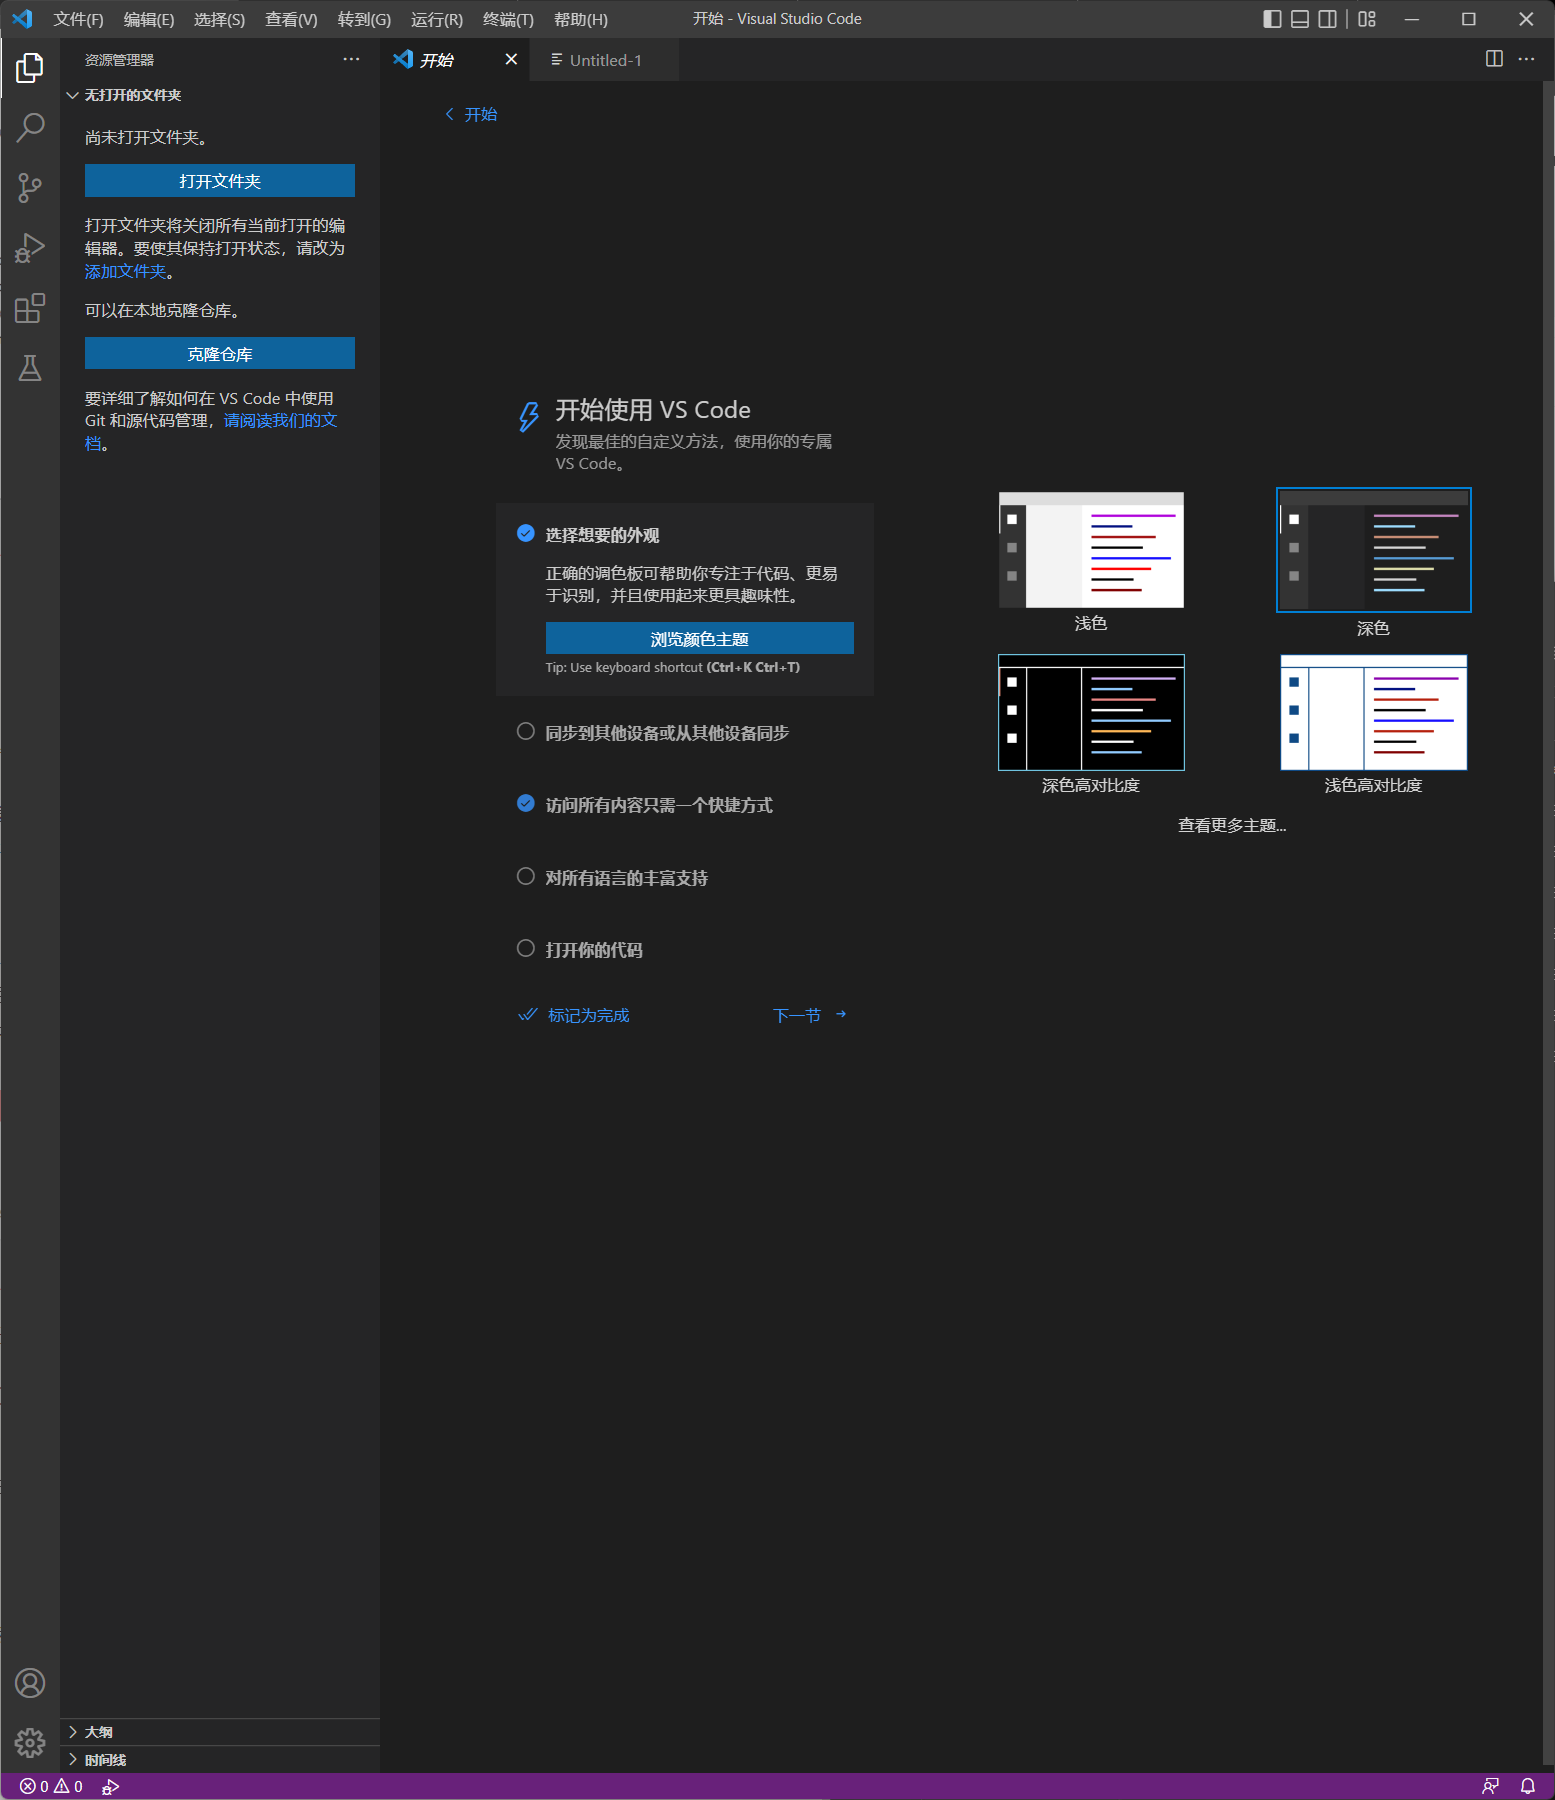
Task: Open the Customize Layout icon
Action: point(1367,19)
